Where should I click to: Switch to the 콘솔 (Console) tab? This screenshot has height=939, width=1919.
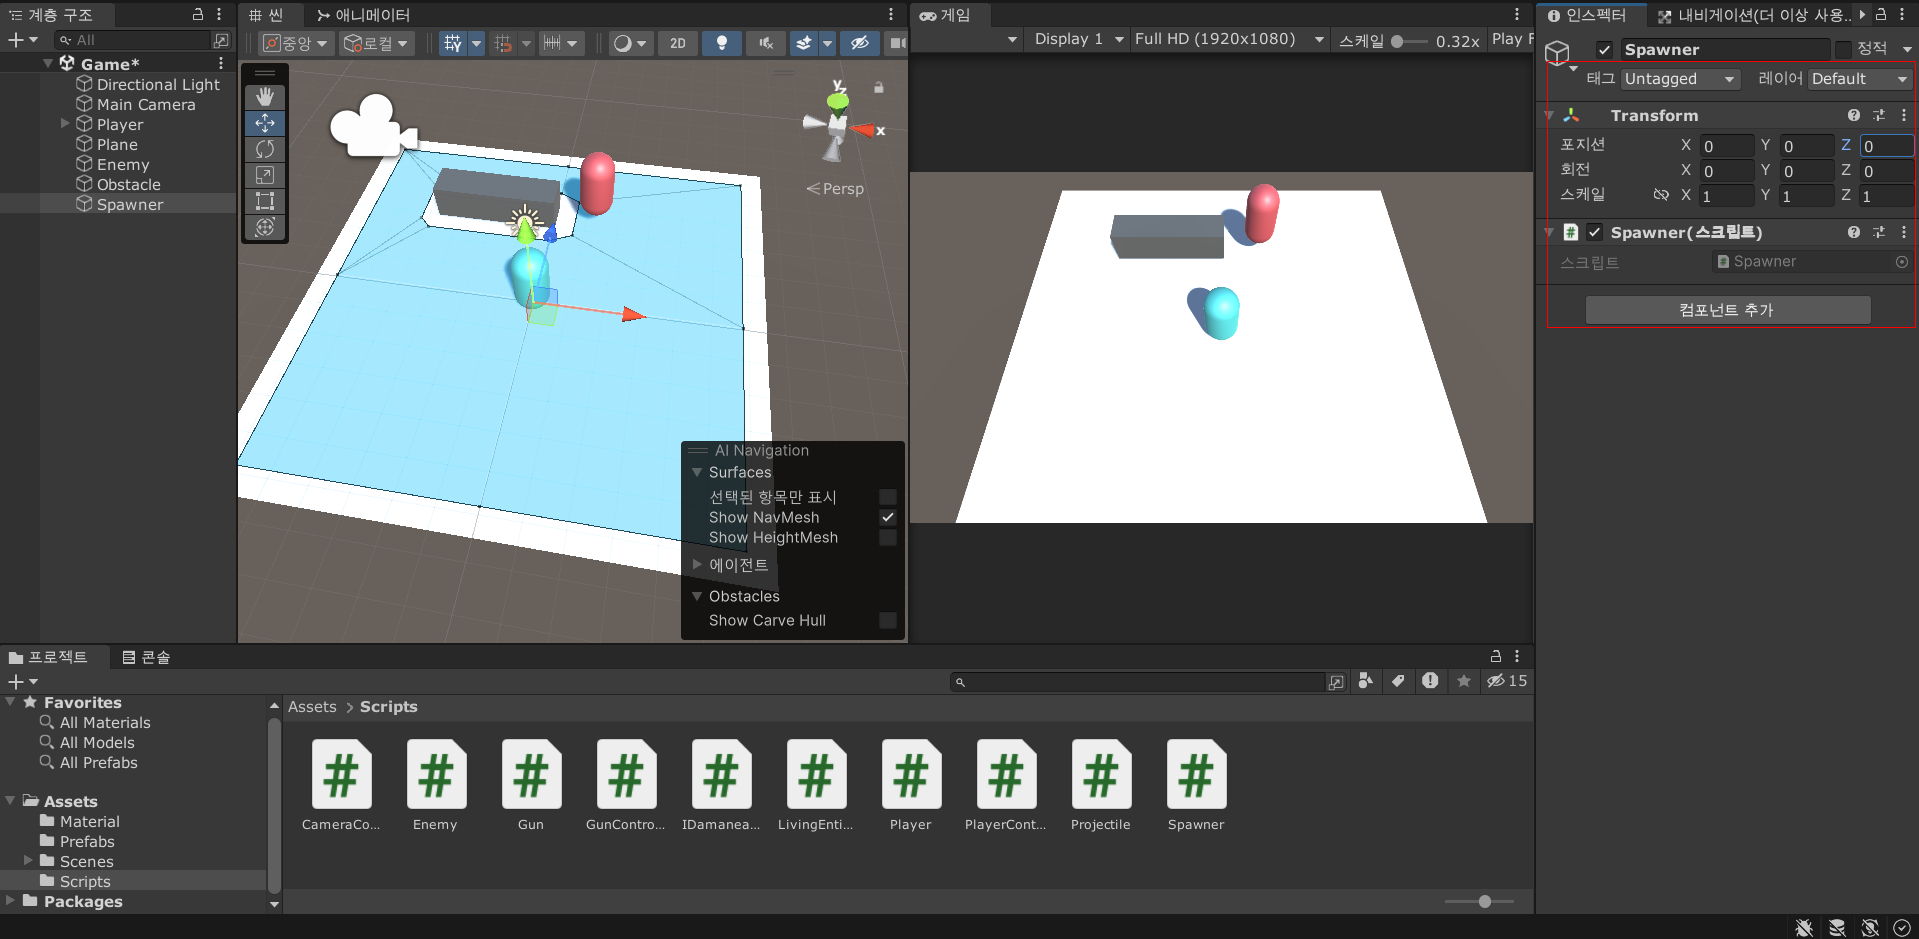[x=146, y=657]
